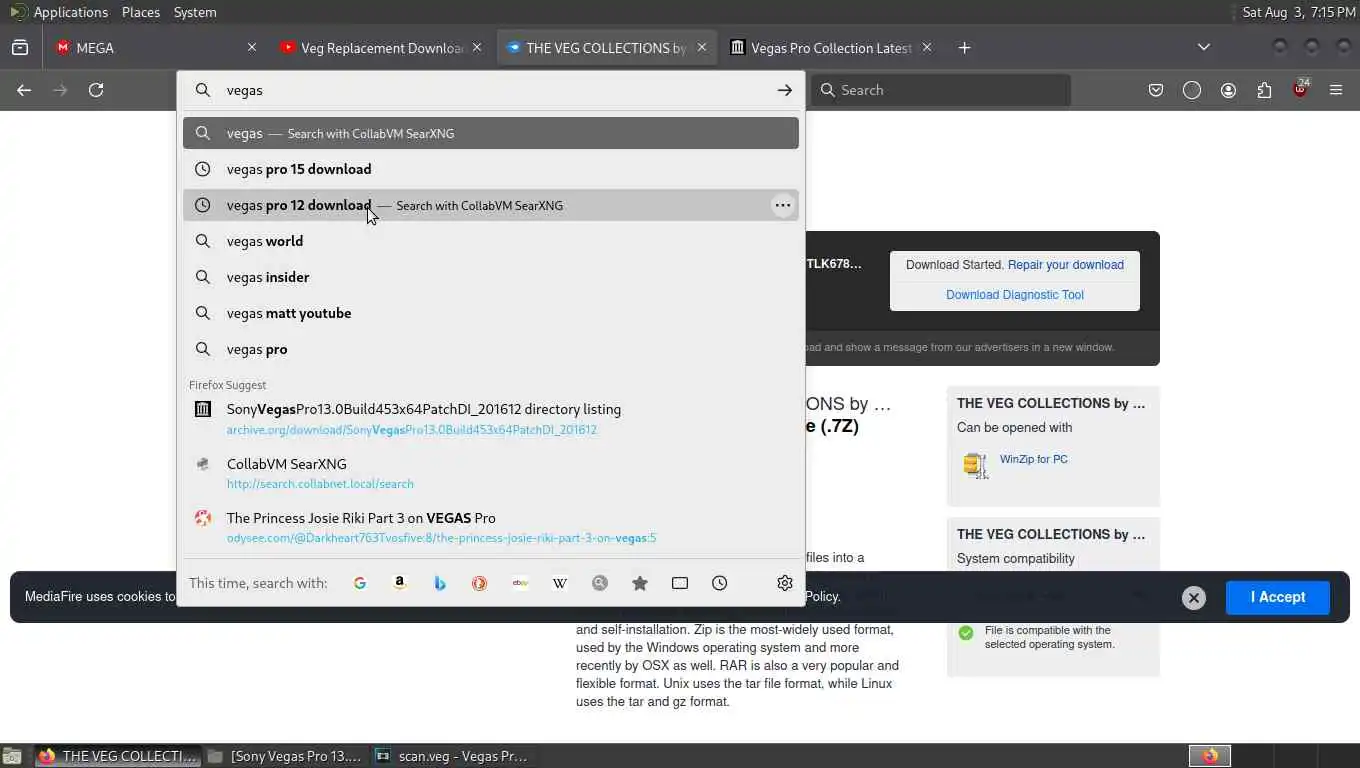1360x768 pixels.
Task: Switch to Veg Replacement Download tab
Action: click(382, 47)
